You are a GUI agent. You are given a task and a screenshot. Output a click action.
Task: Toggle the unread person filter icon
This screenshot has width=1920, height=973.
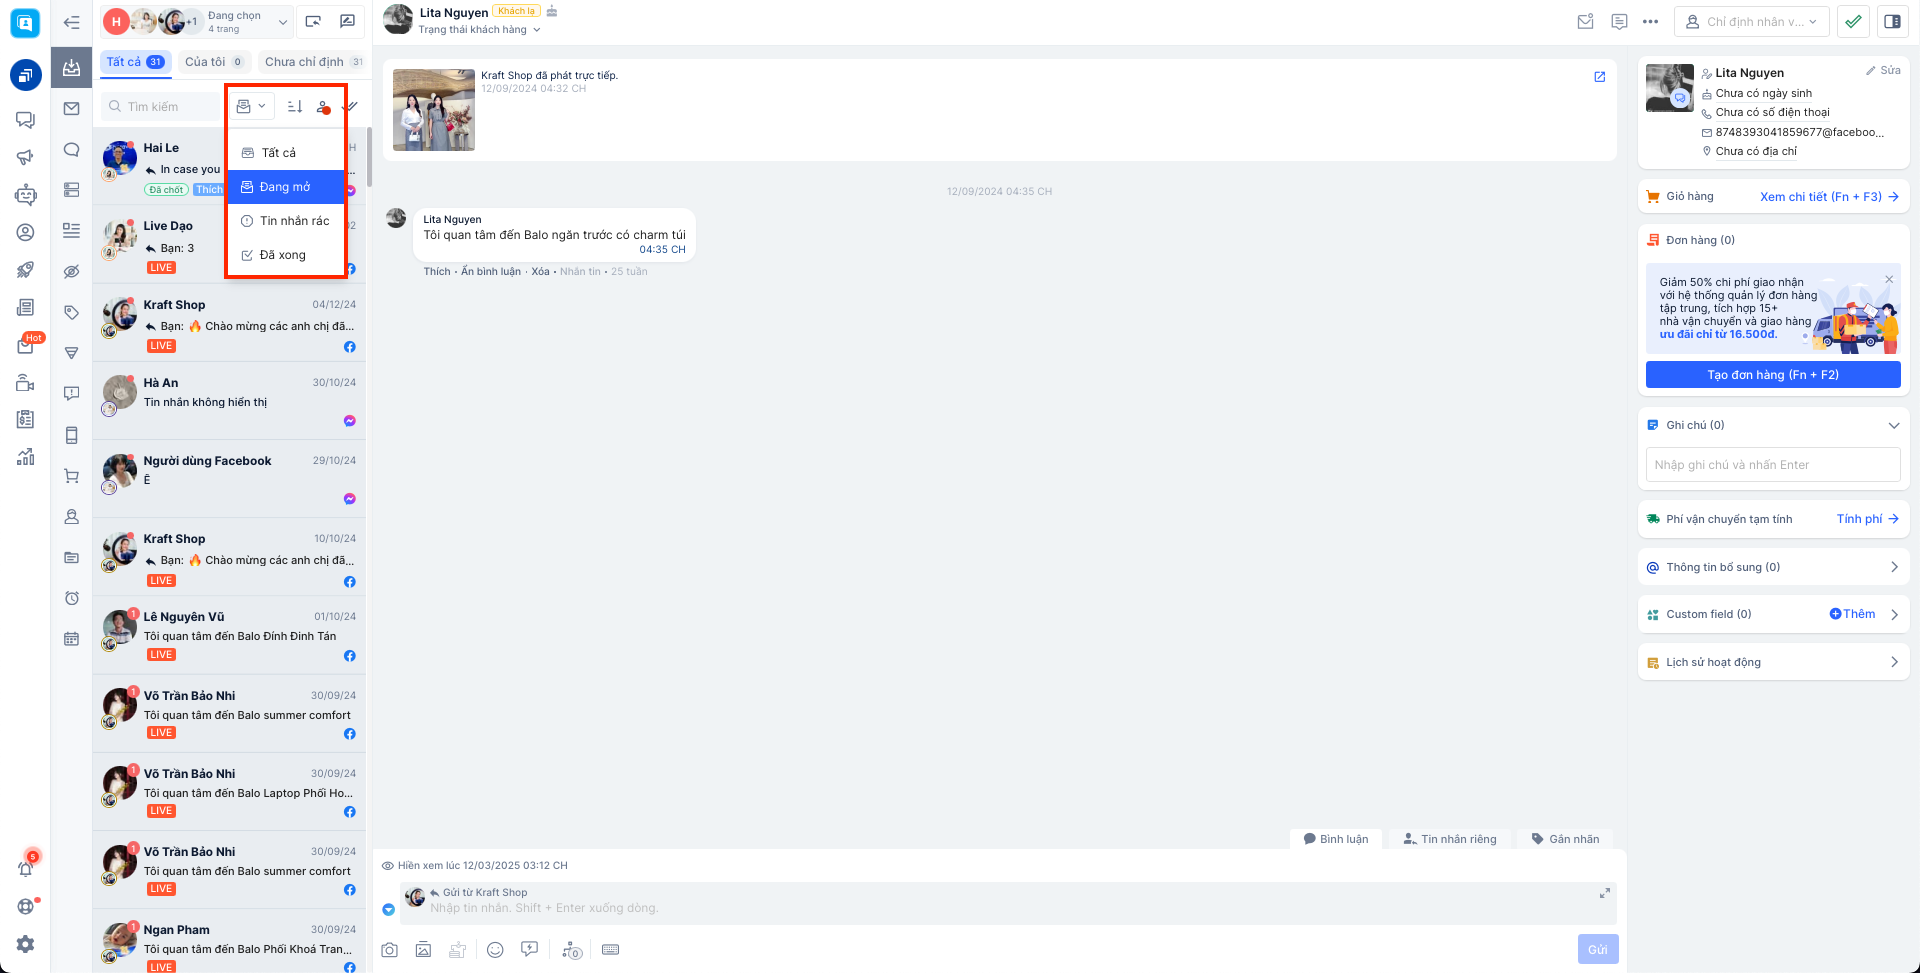tap(323, 106)
